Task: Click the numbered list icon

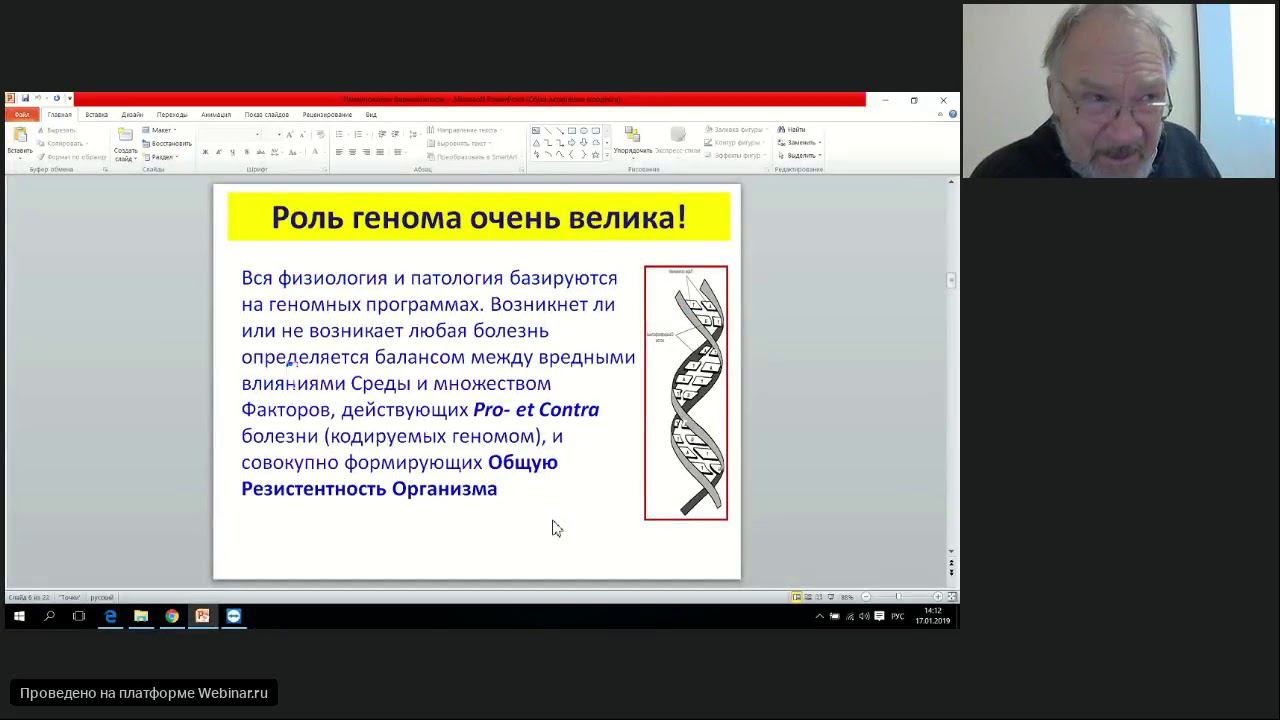Action: [x=357, y=134]
